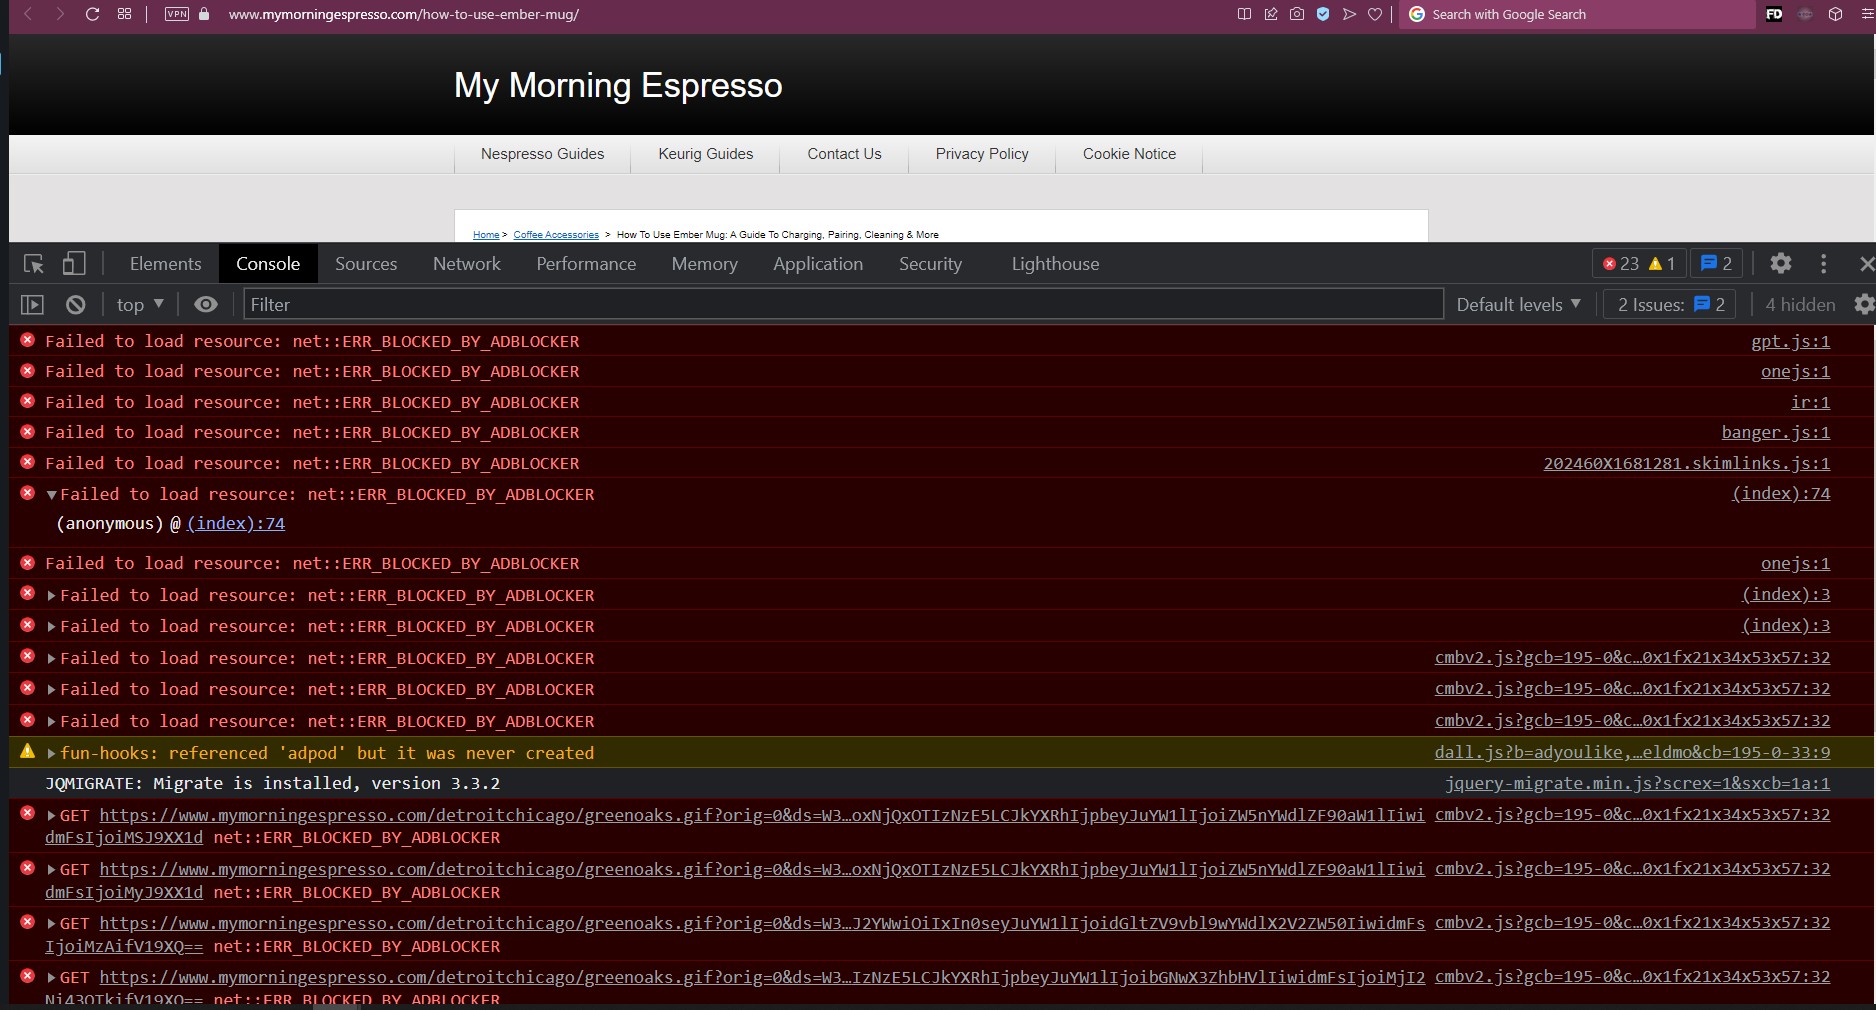Click My Morning Espresso site title
This screenshot has width=1876, height=1010.
(618, 85)
